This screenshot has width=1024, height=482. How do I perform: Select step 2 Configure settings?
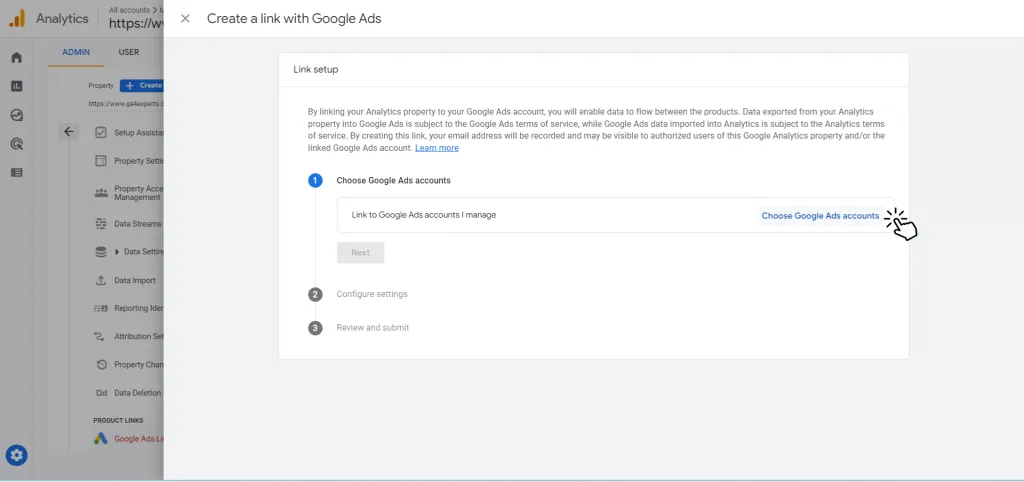click(372, 294)
